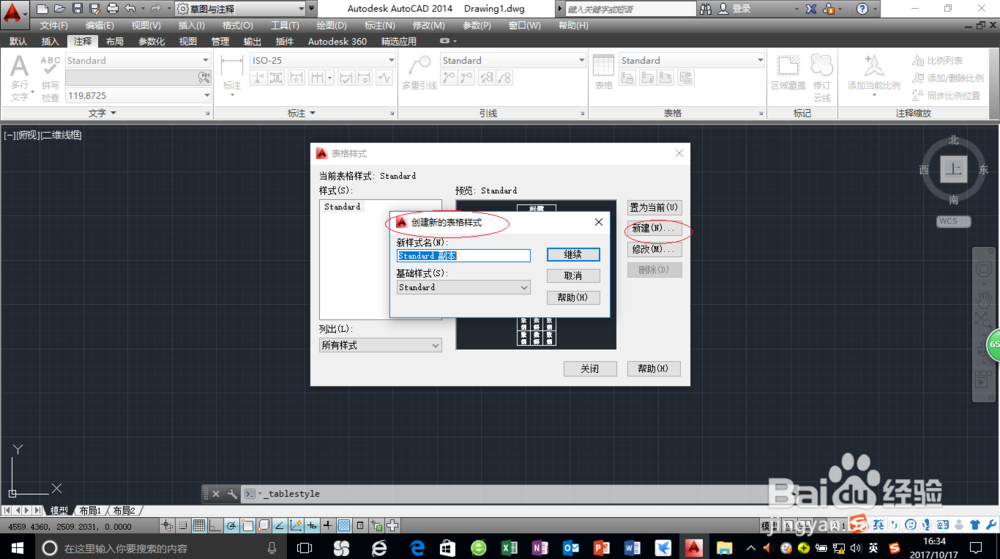Click the keyword search box in title bar
1000x559 pixels.
(630, 9)
